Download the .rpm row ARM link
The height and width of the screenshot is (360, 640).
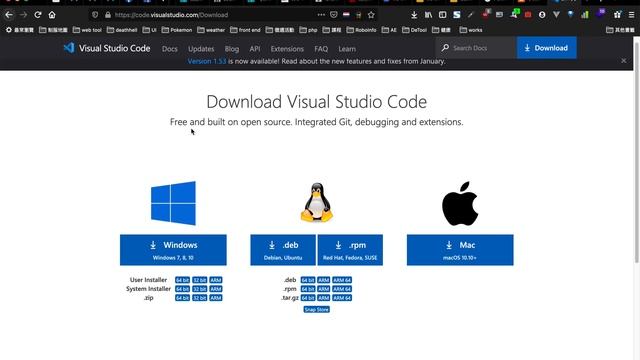point(324,289)
